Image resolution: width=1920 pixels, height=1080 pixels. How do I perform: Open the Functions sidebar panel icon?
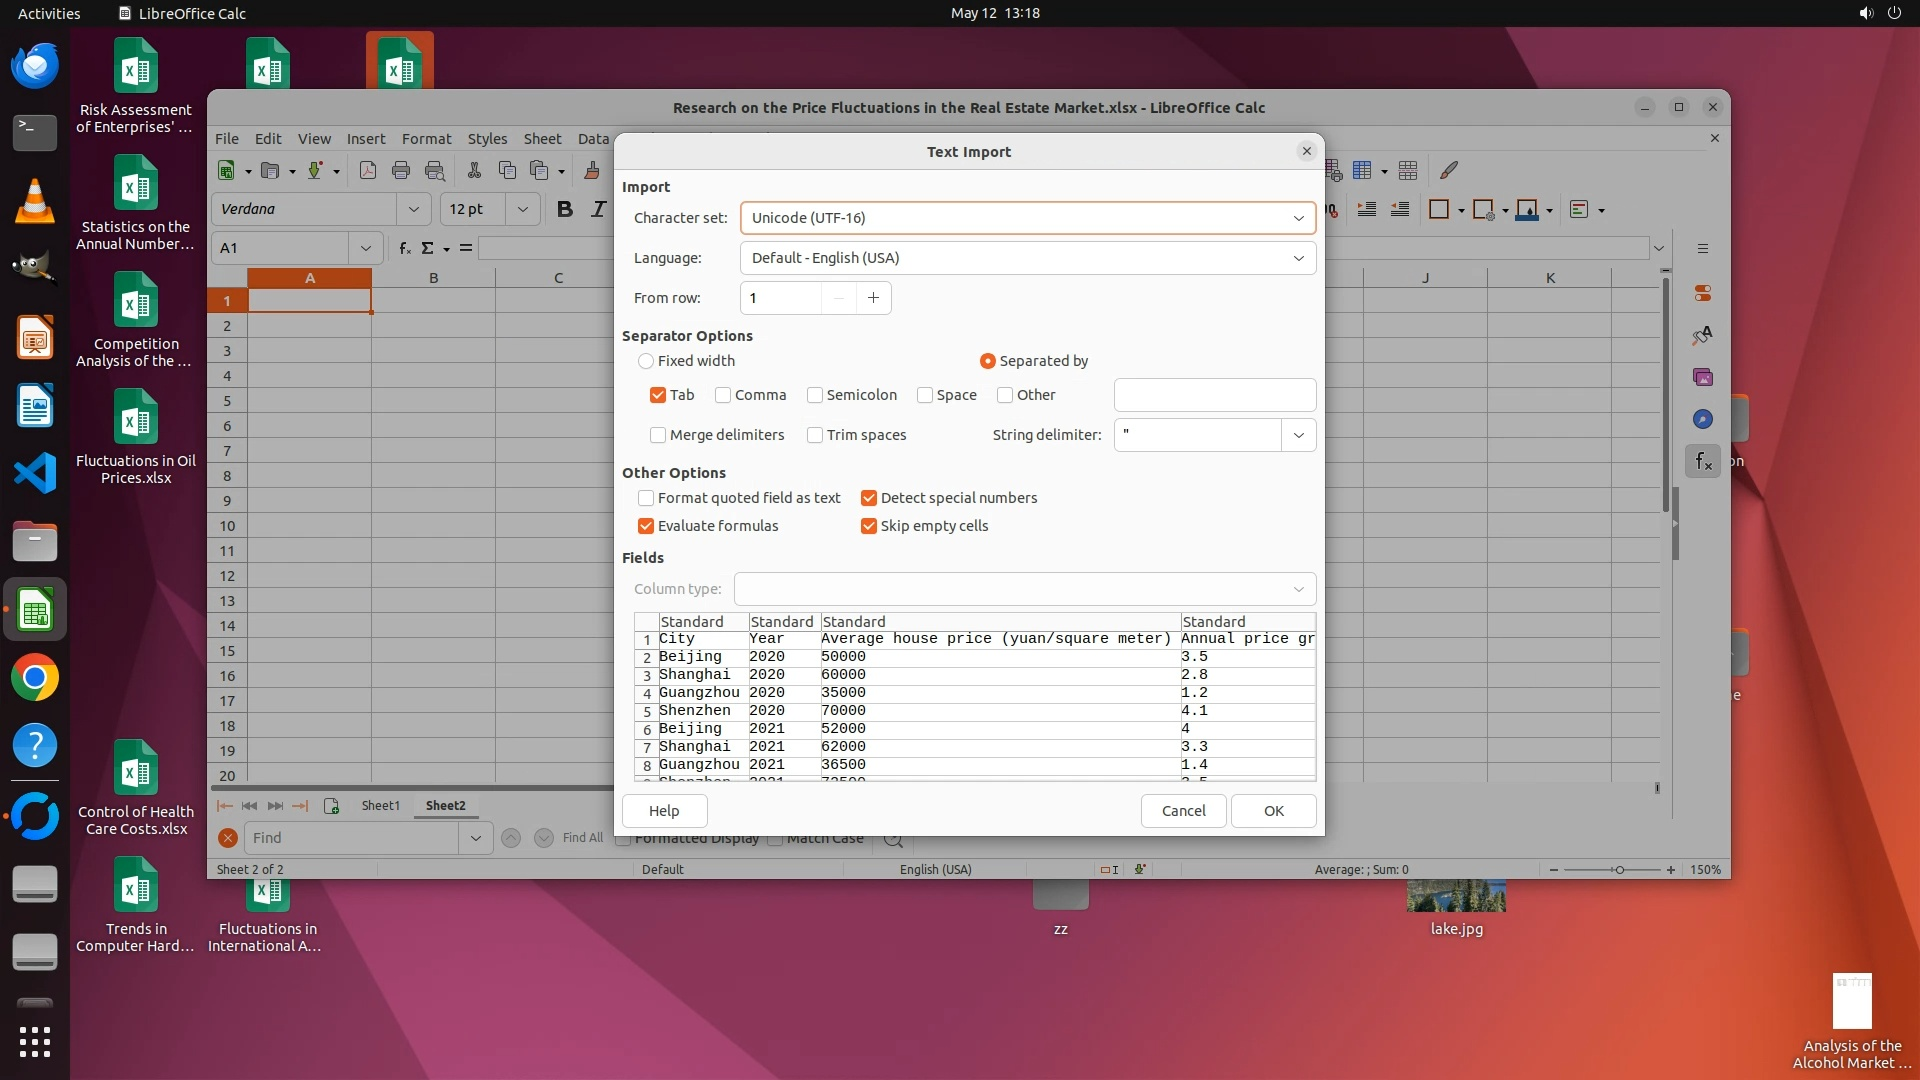tap(1703, 461)
